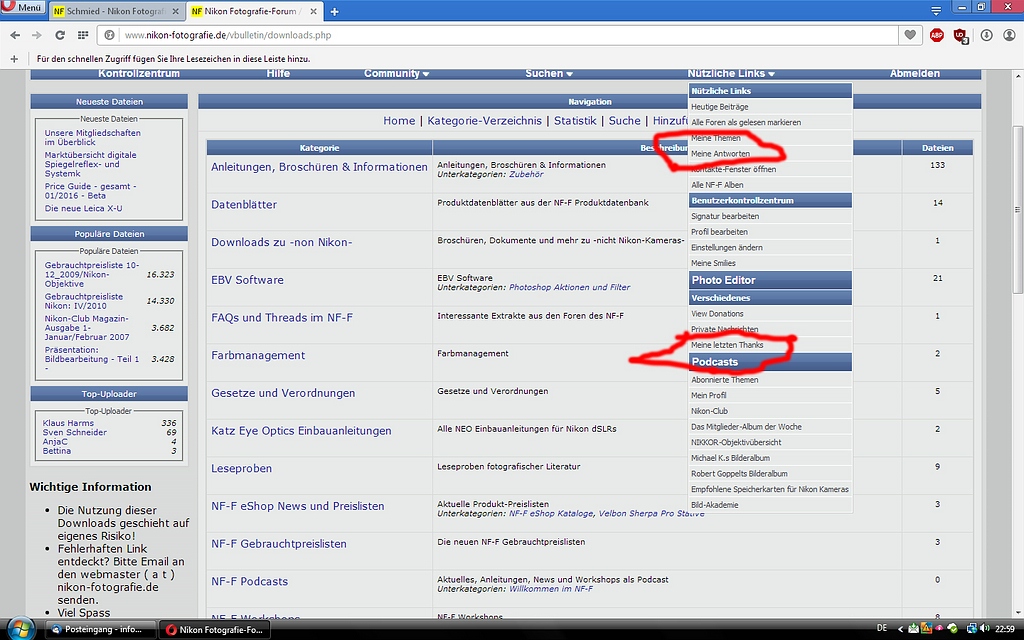Bookmark page with the heart icon
This screenshot has width=1024, height=640.
coord(910,35)
